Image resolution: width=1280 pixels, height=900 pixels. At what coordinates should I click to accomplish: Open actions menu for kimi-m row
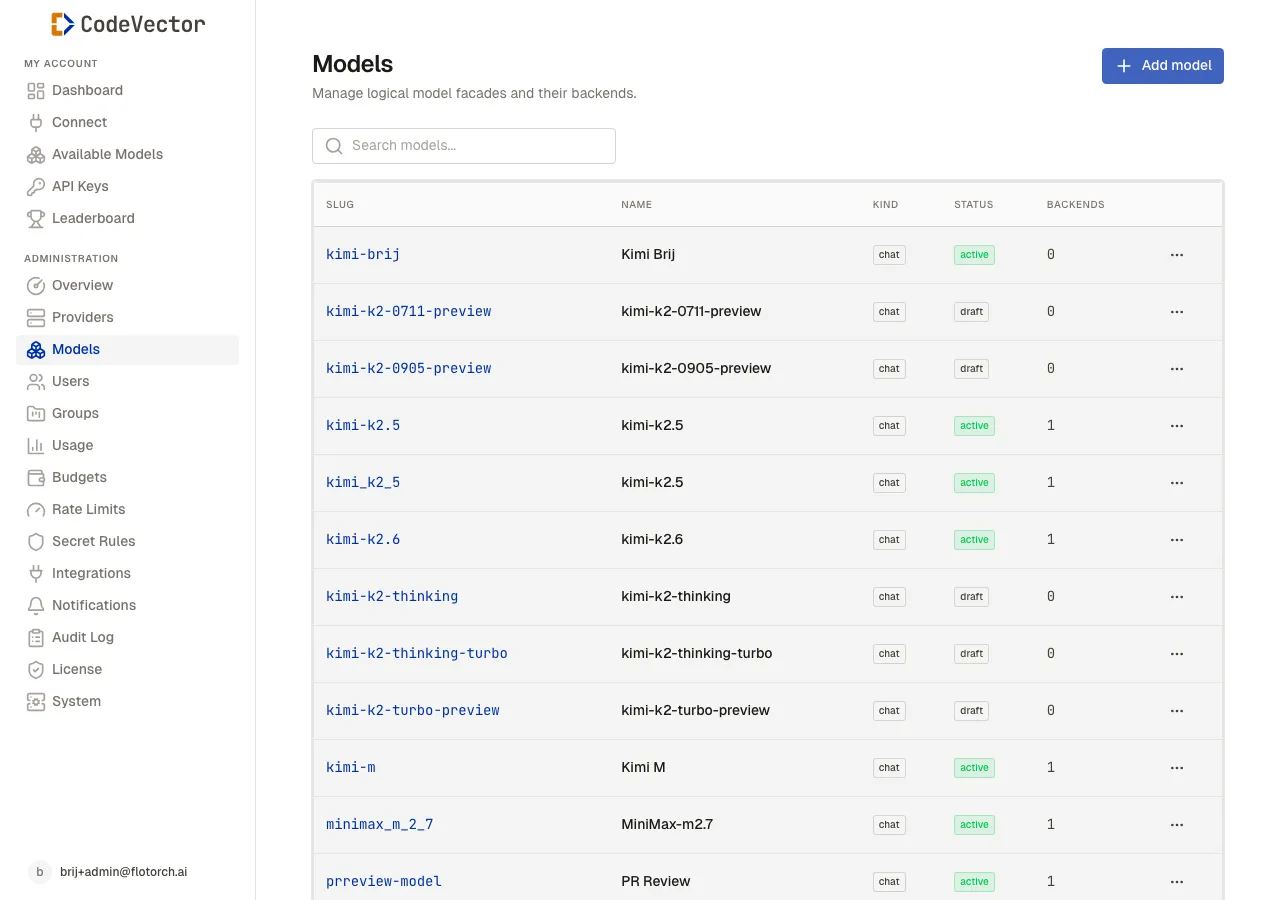click(x=1177, y=768)
